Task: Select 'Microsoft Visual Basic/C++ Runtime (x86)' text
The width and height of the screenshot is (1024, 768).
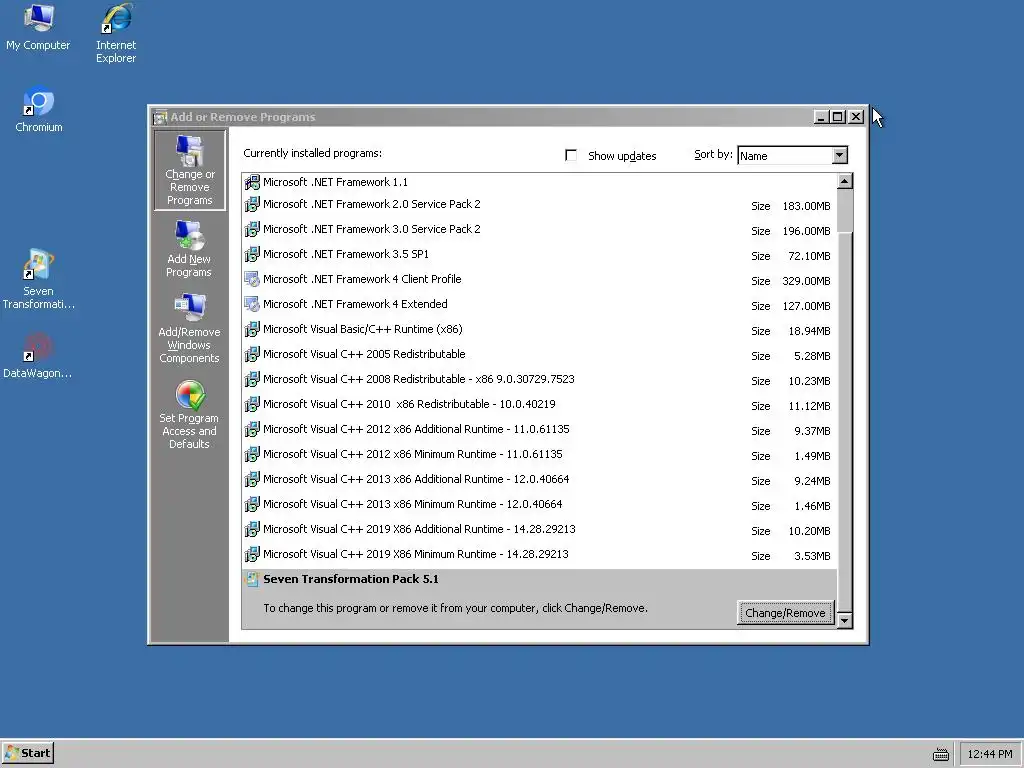Action: click(362, 329)
